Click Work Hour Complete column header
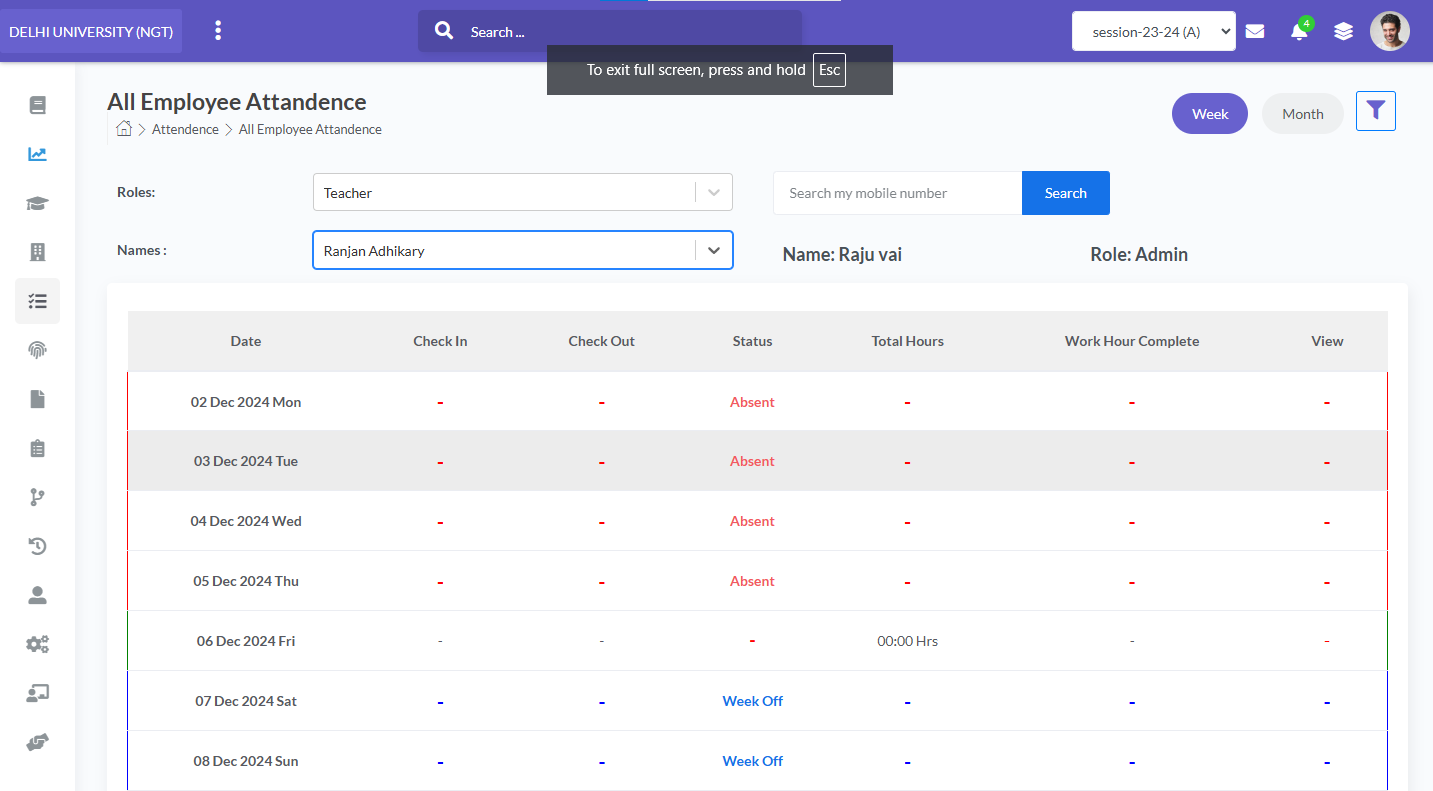1433x791 pixels. (1132, 341)
